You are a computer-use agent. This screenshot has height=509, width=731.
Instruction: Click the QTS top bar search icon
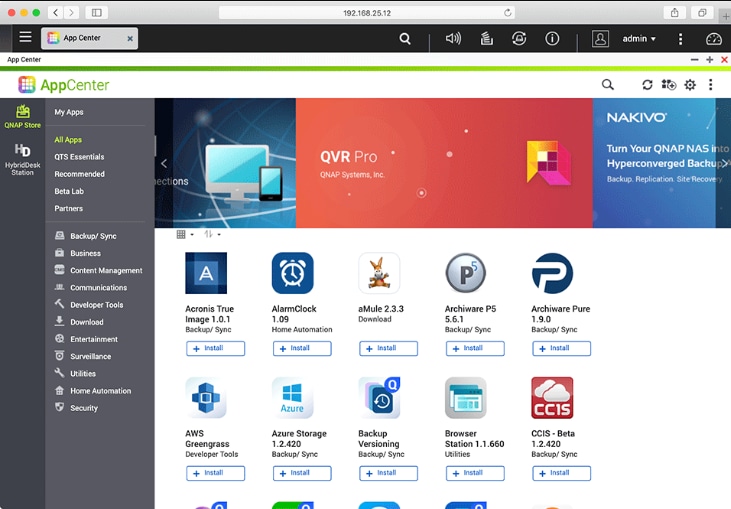(x=405, y=39)
